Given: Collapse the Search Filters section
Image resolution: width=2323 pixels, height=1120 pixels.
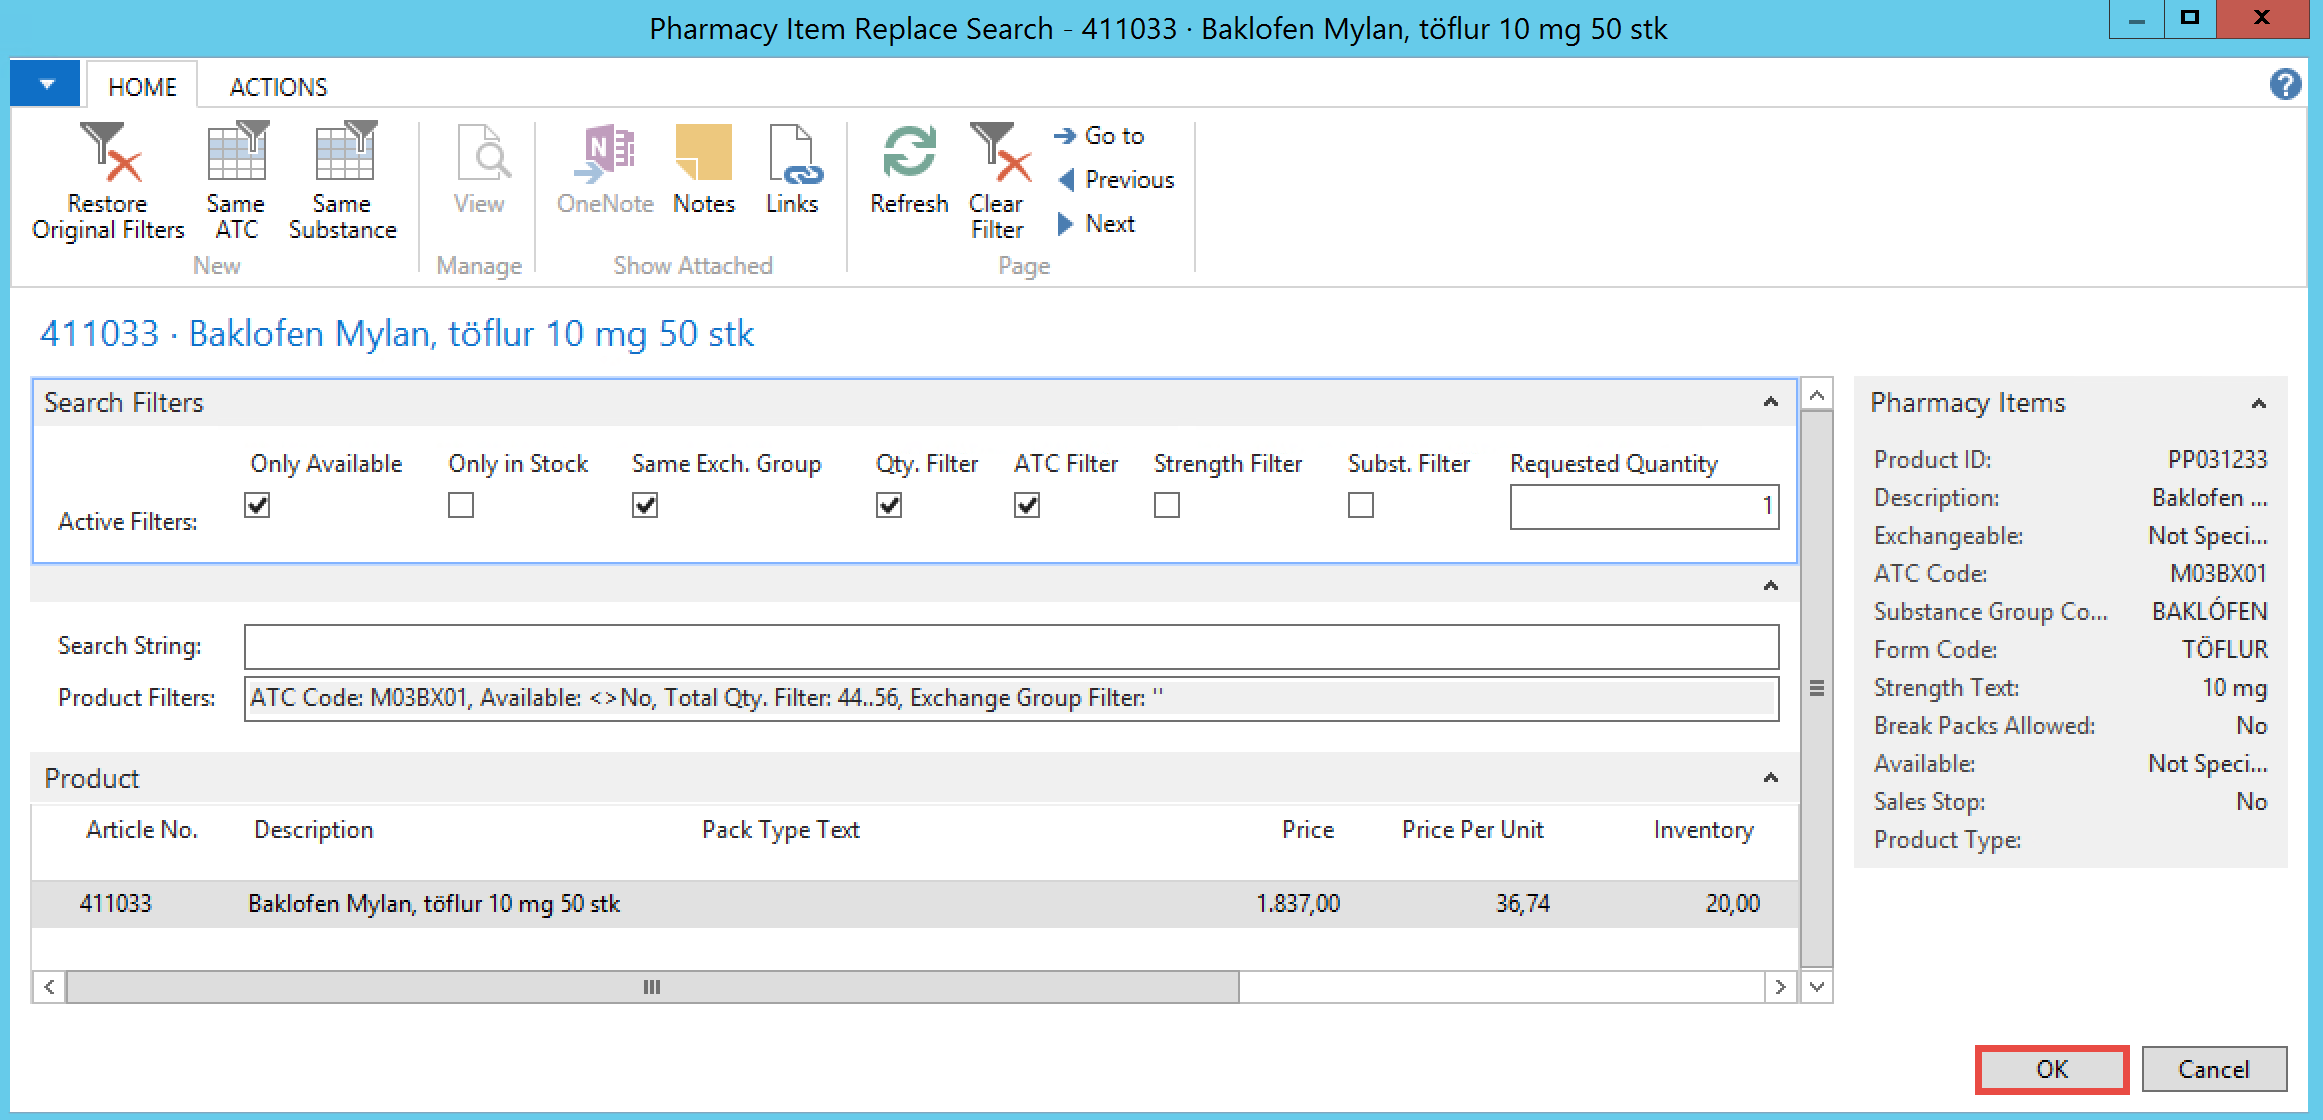Looking at the screenshot, I should (x=1770, y=402).
